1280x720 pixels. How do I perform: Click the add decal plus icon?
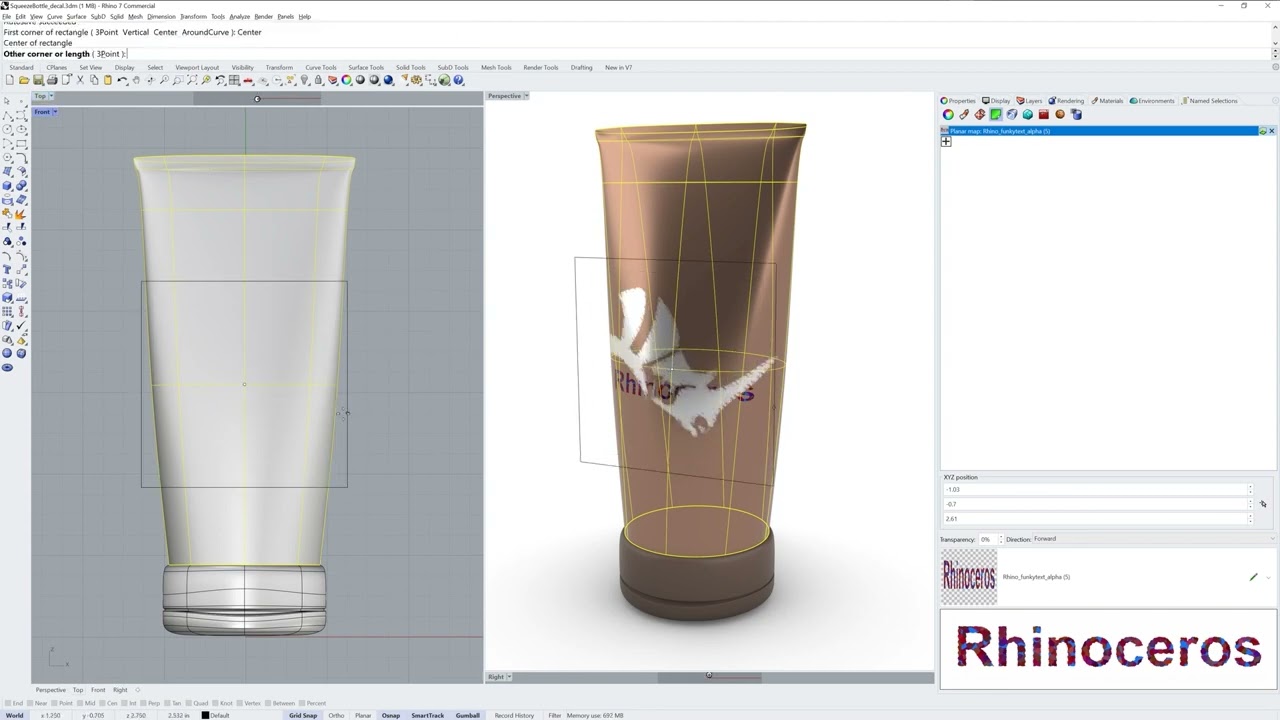click(946, 142)
